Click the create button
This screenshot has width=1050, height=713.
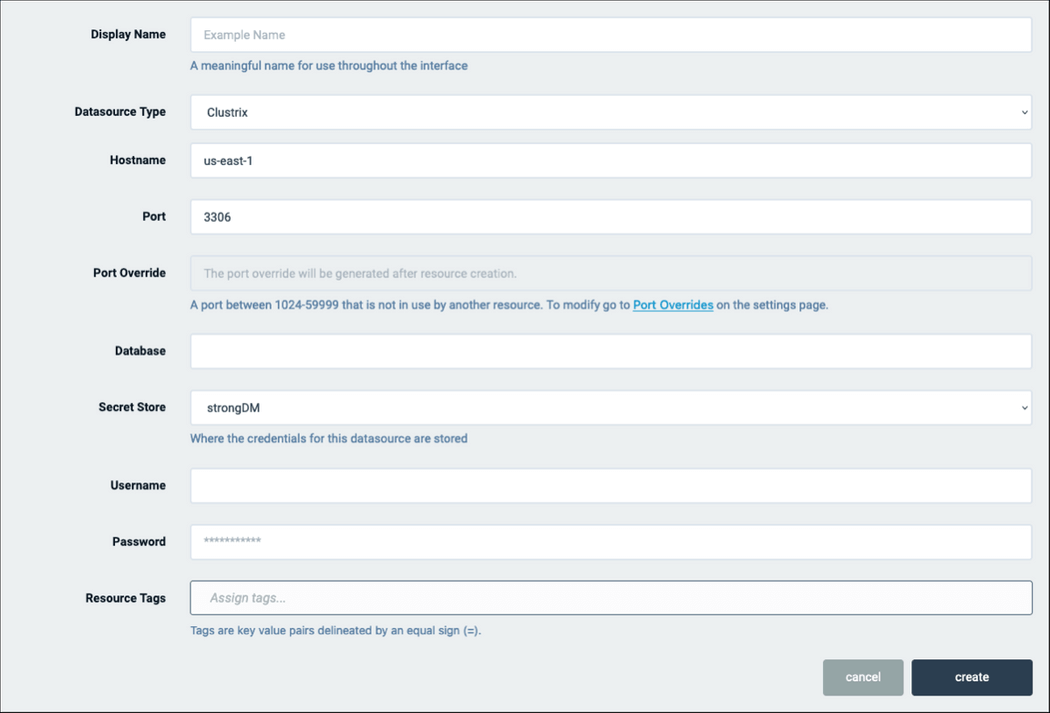pyautogui.click(x=971, y=677)
